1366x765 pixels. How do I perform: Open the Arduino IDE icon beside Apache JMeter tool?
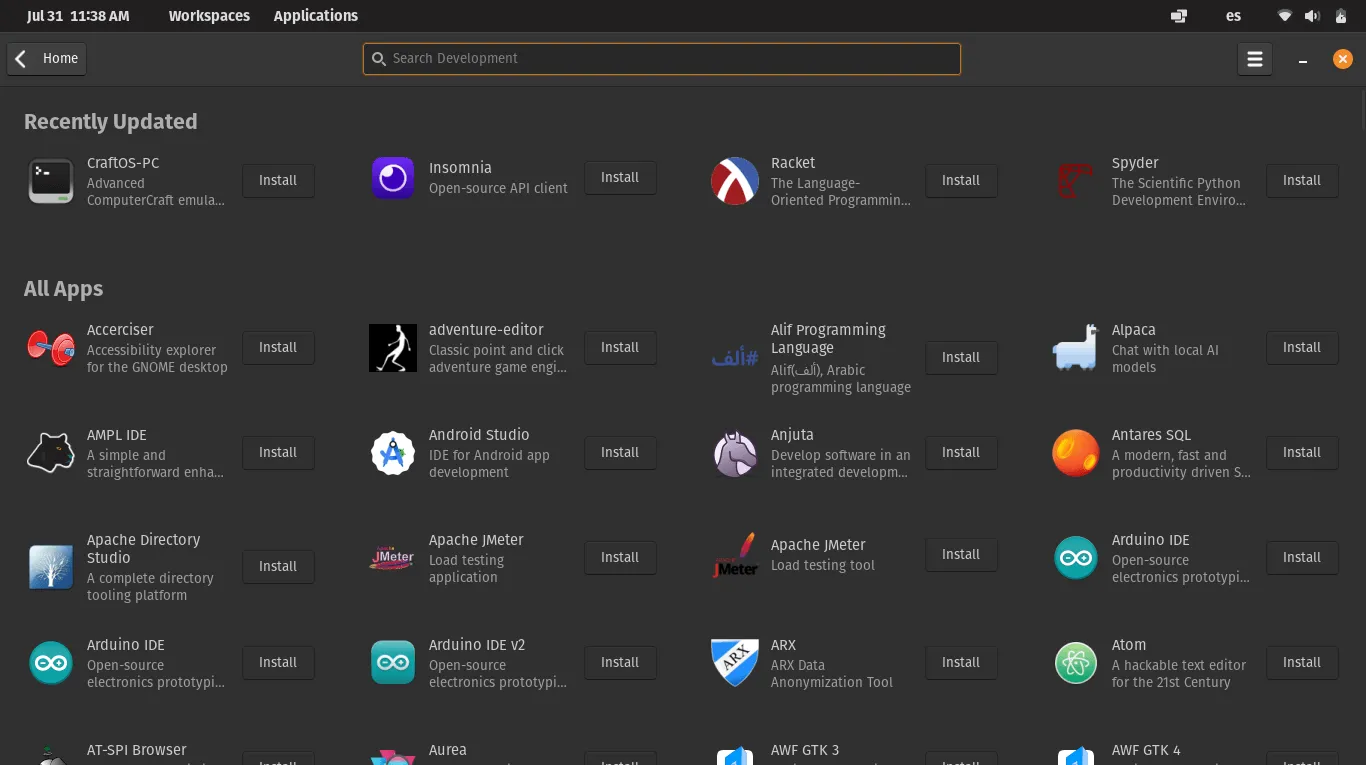coord(1075,558)
